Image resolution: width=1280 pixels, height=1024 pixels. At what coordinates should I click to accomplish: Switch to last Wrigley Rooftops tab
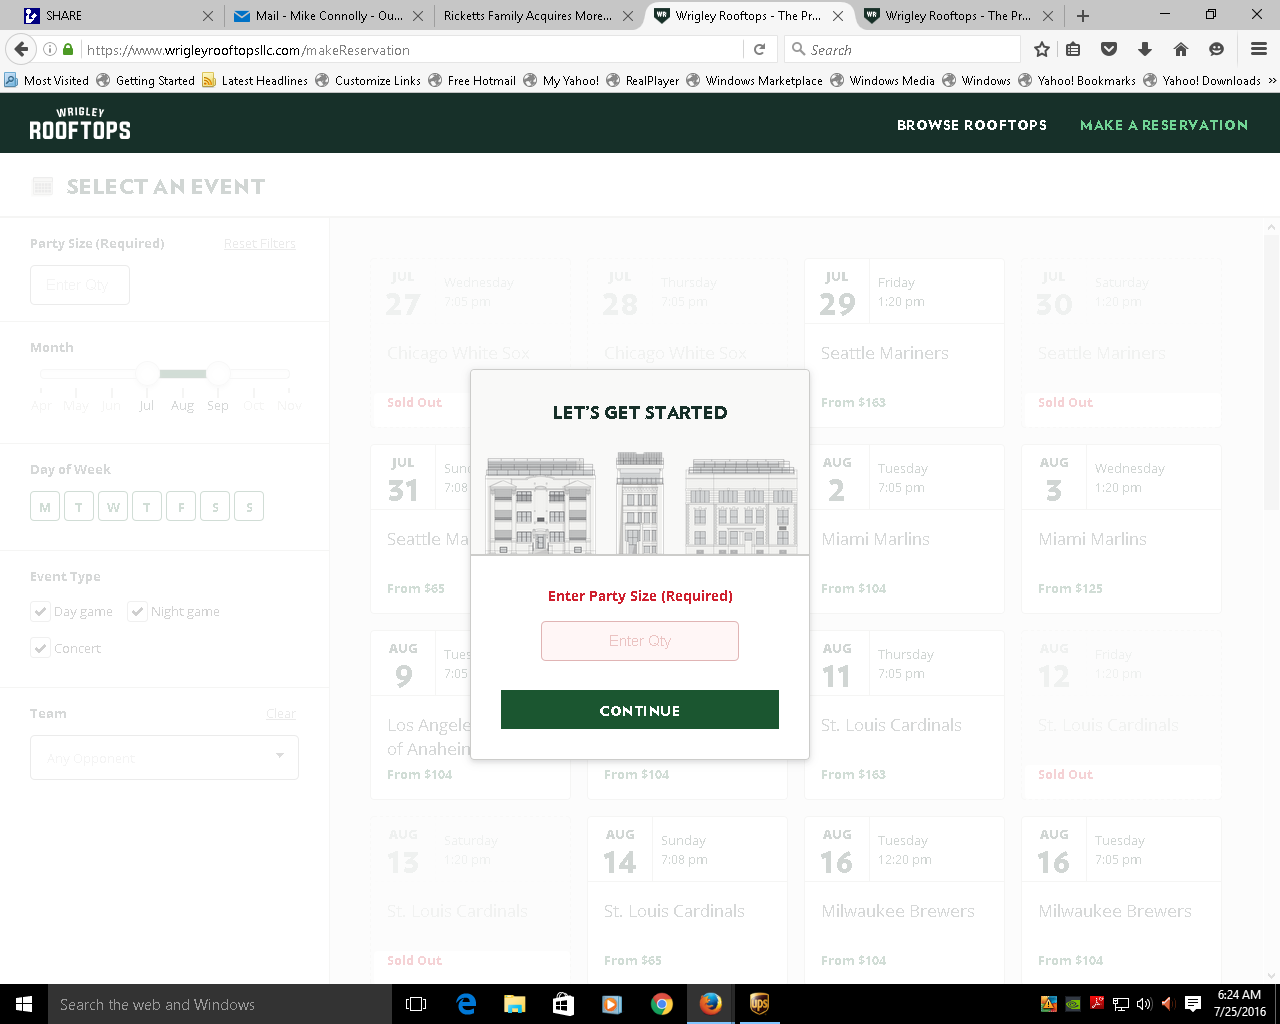click(958, 15)
